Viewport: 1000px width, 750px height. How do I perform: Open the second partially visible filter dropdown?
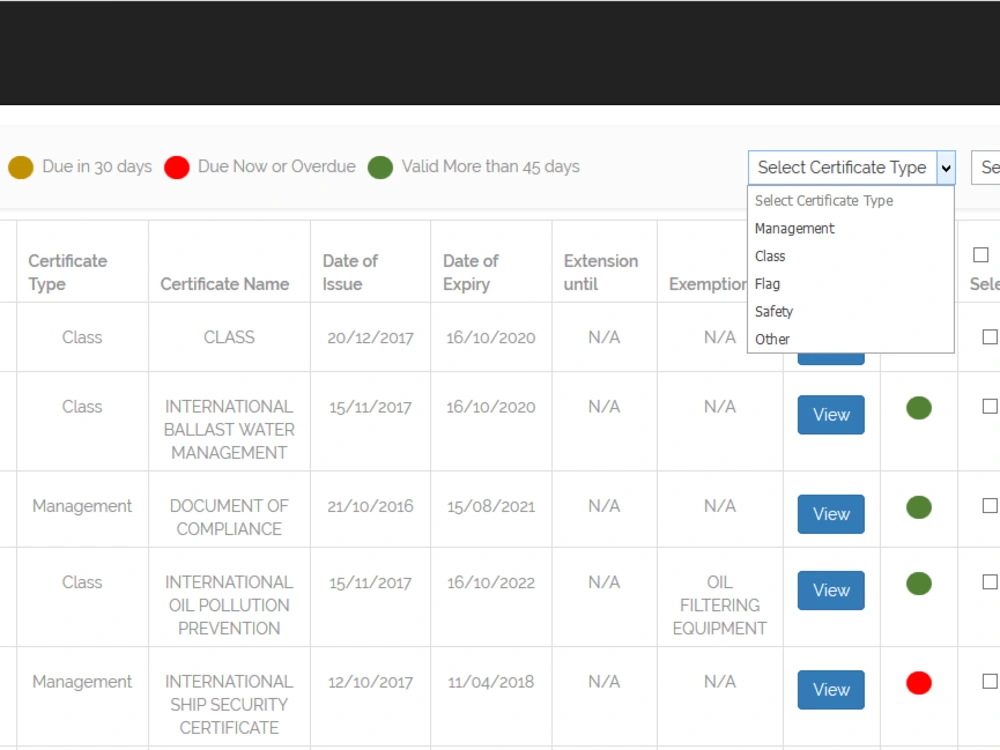click(985, 168)
